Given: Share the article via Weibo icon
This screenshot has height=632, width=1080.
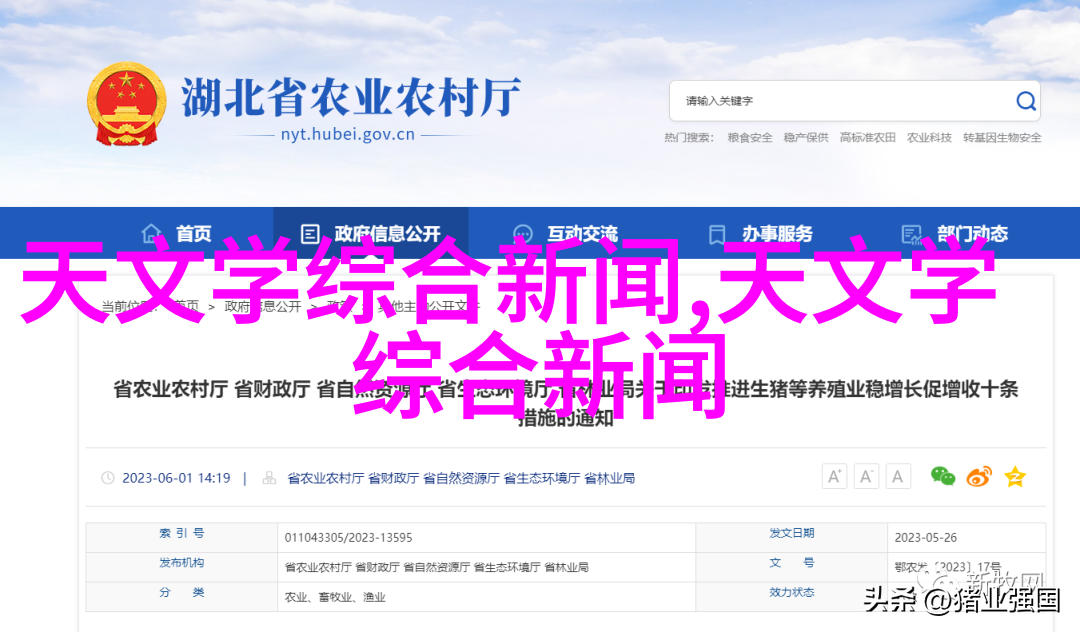Looking at the screenshot, I should pos(979,477).
